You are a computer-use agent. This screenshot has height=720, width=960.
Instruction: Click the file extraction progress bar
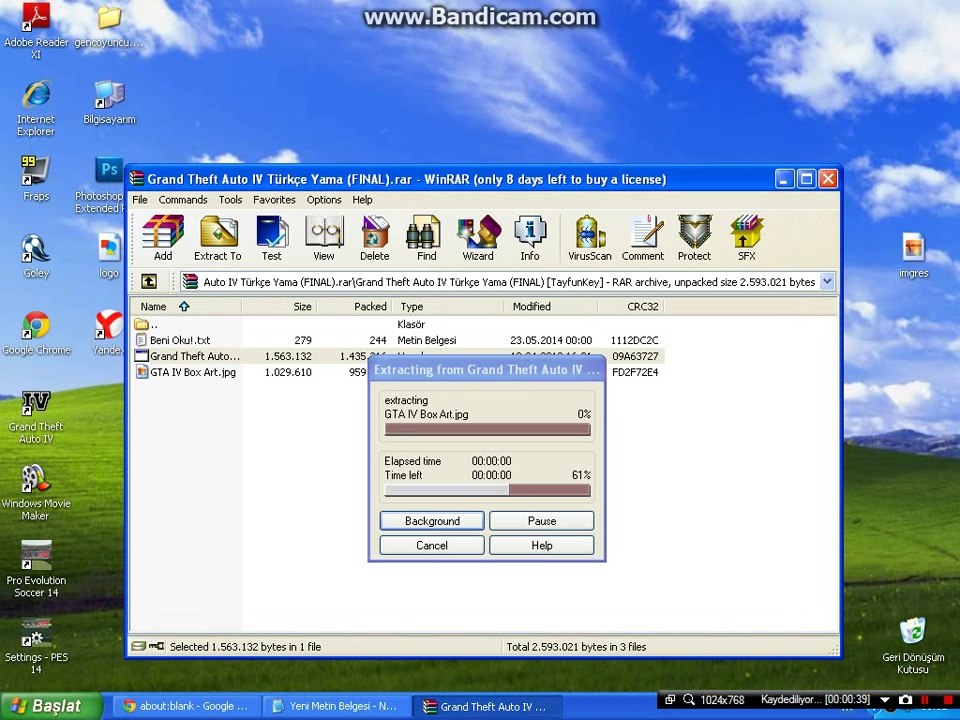pos(487,430)
